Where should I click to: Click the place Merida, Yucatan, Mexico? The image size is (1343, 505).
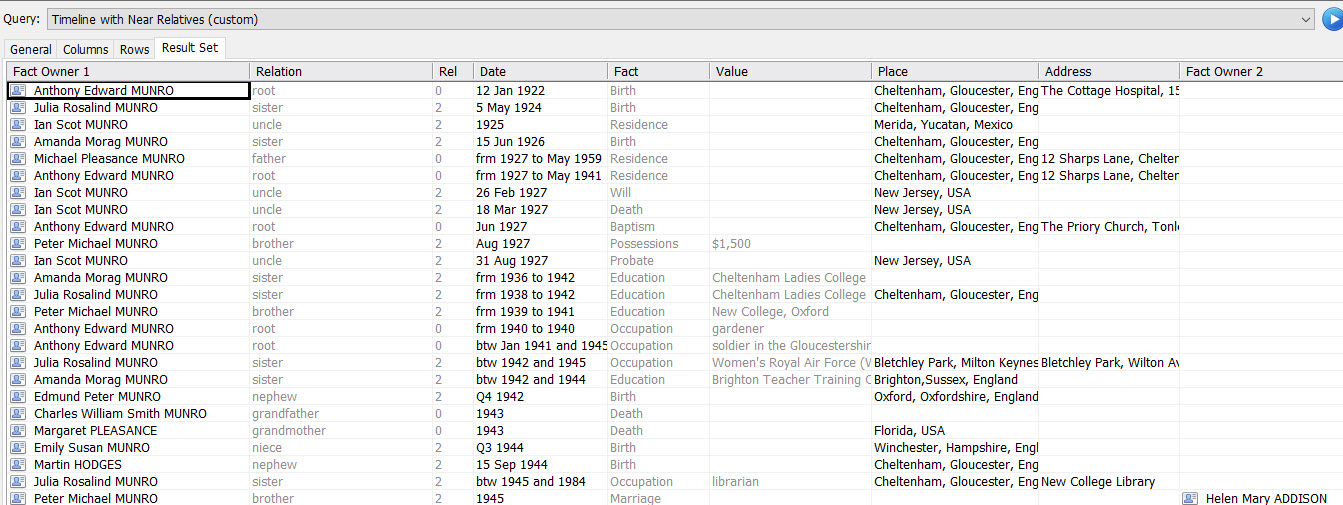tap(943, 124)
